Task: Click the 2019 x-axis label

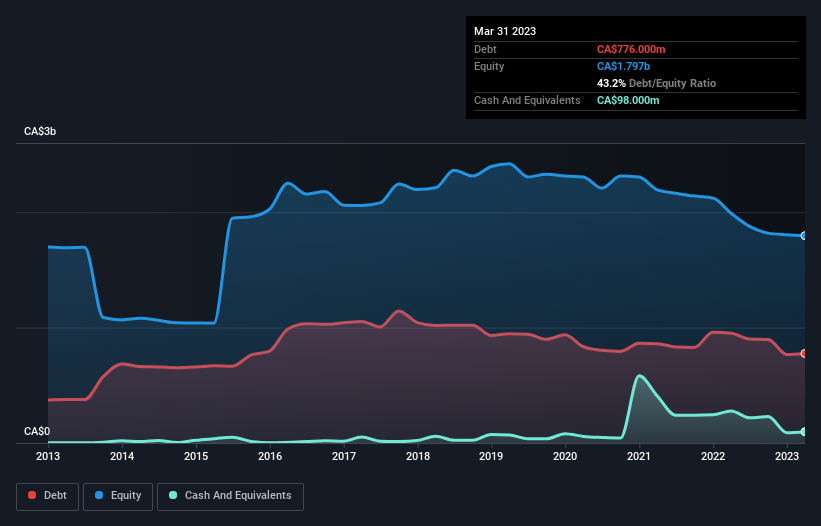Action: pos(491,456)
